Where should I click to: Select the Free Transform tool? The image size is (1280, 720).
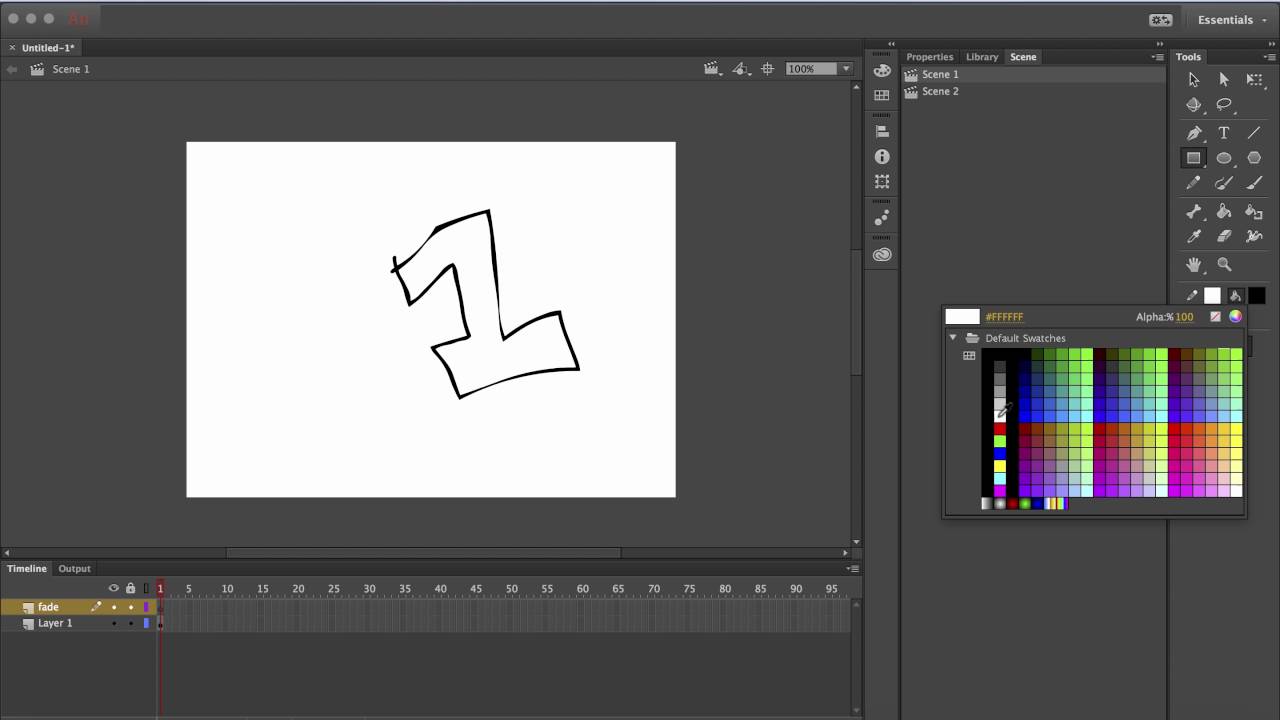click(1254, 80)
